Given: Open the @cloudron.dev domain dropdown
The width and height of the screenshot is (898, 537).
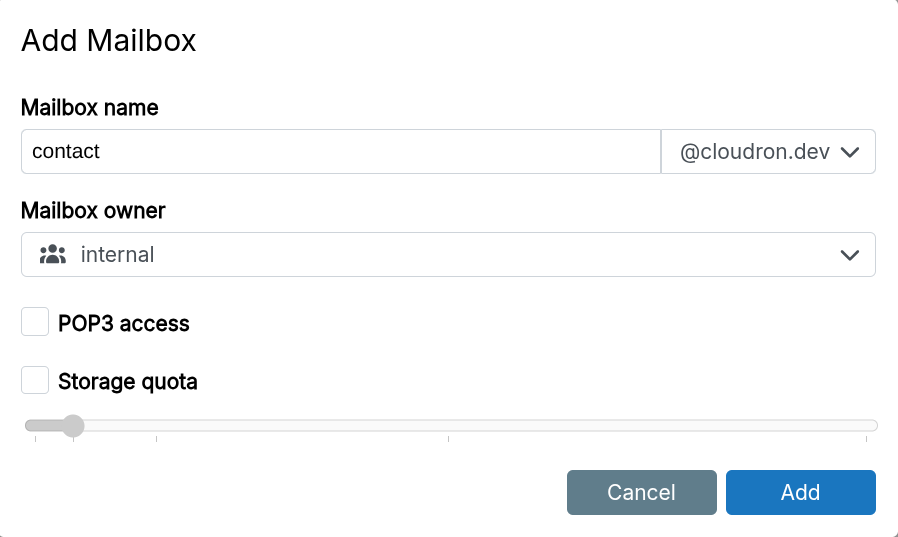Looking at the screenshot, I should pos(768,152).
